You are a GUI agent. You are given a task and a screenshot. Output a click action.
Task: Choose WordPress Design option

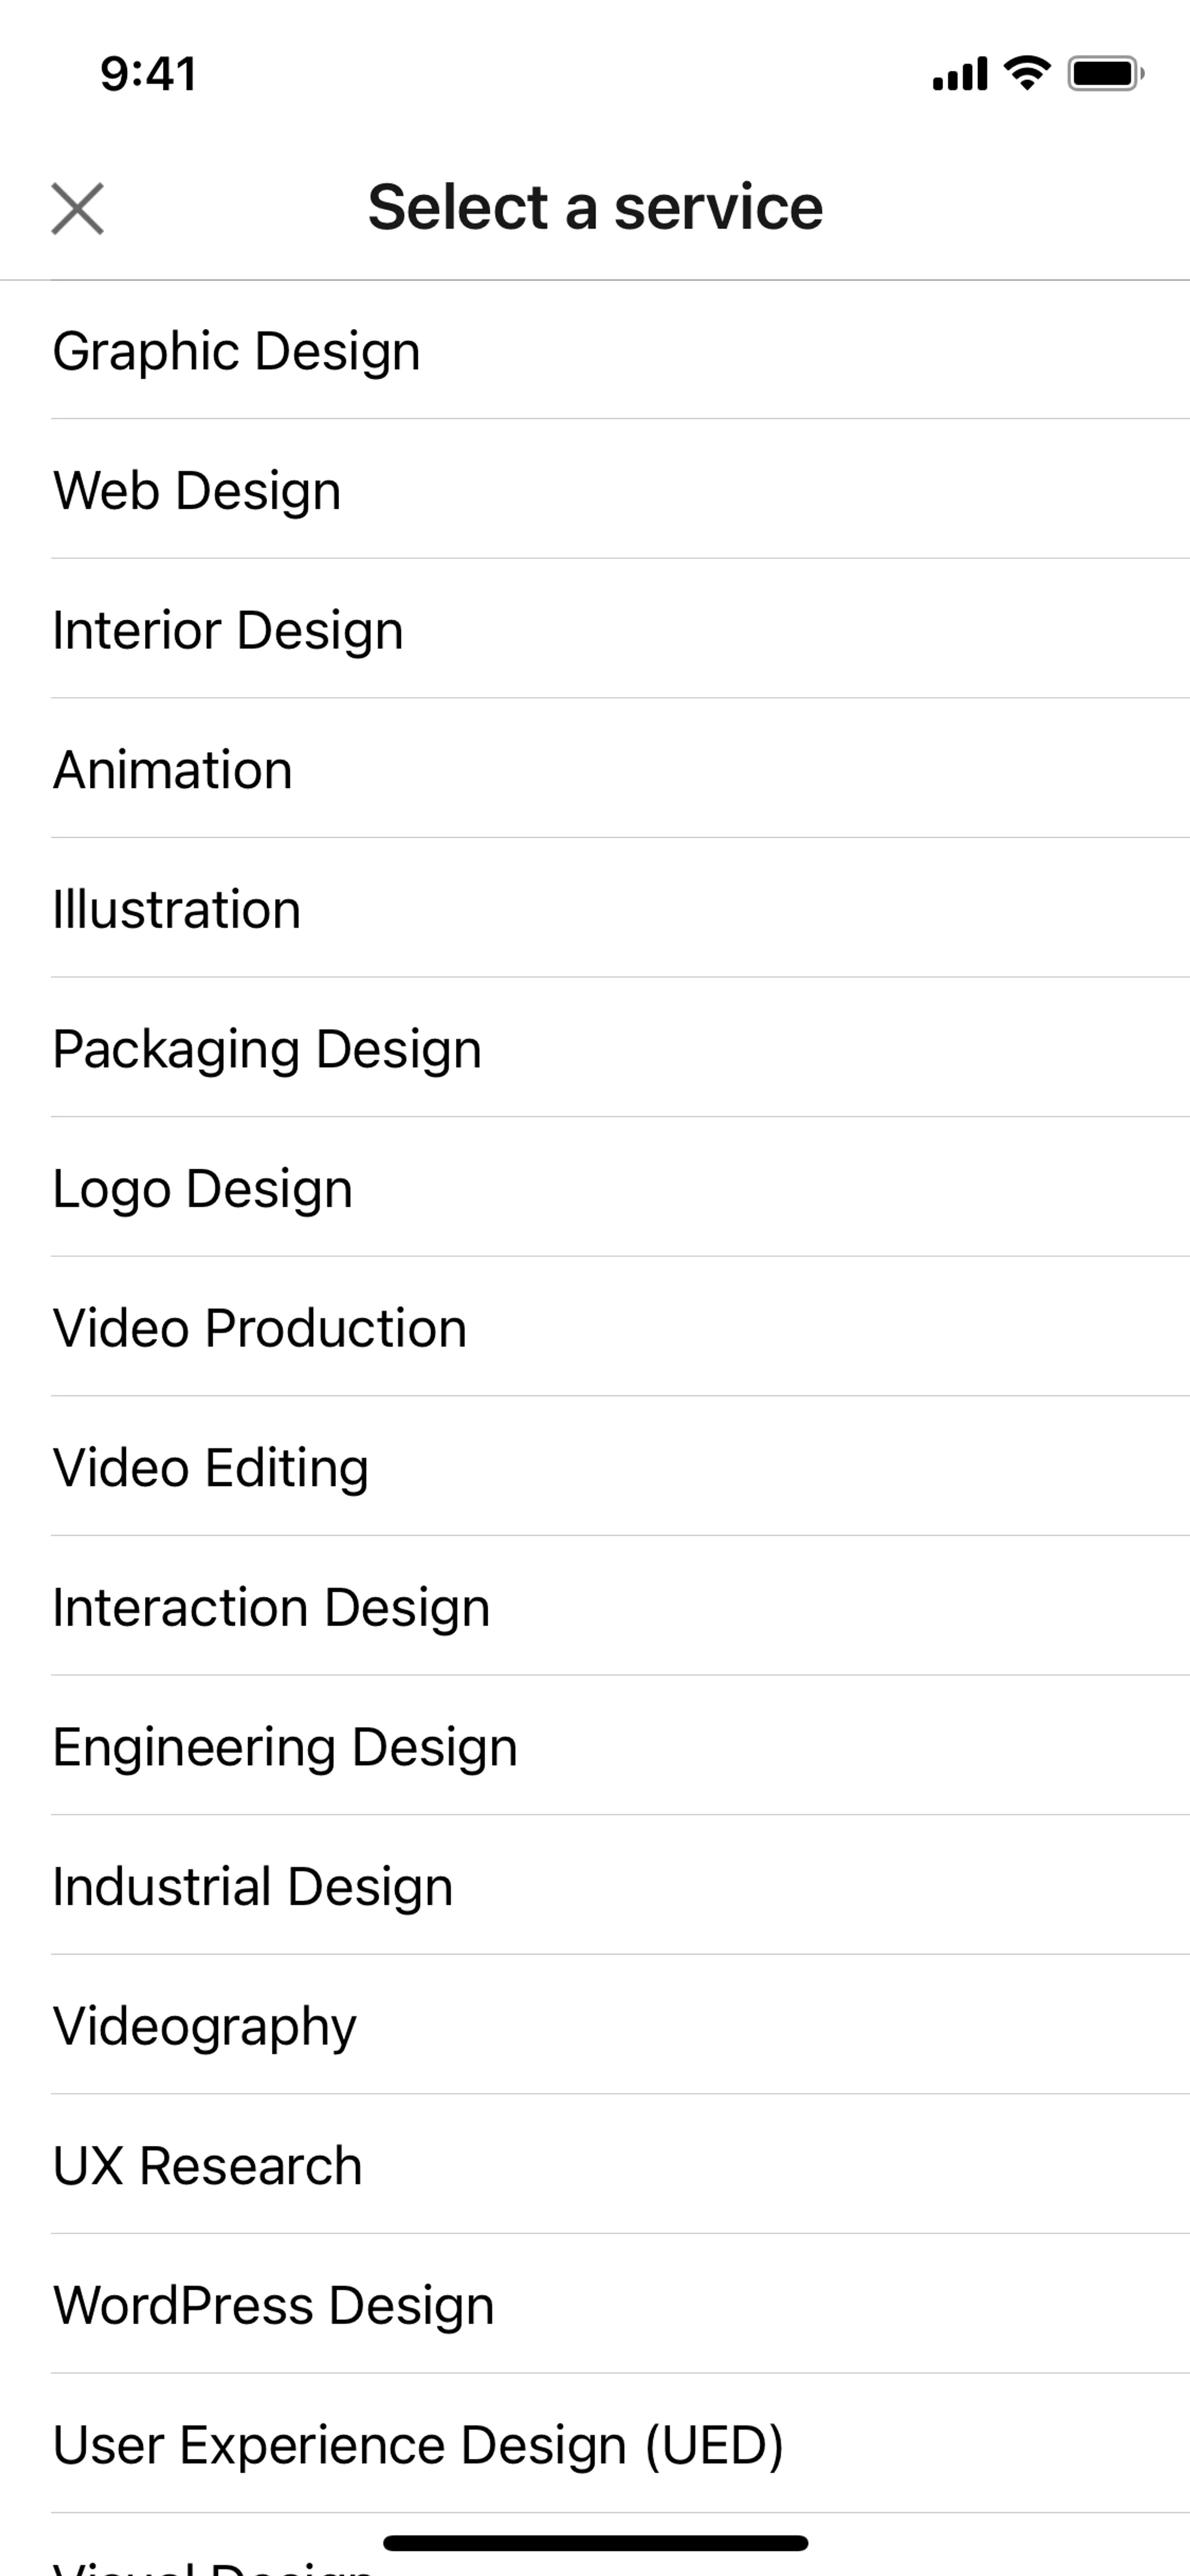coord(273,2305)
